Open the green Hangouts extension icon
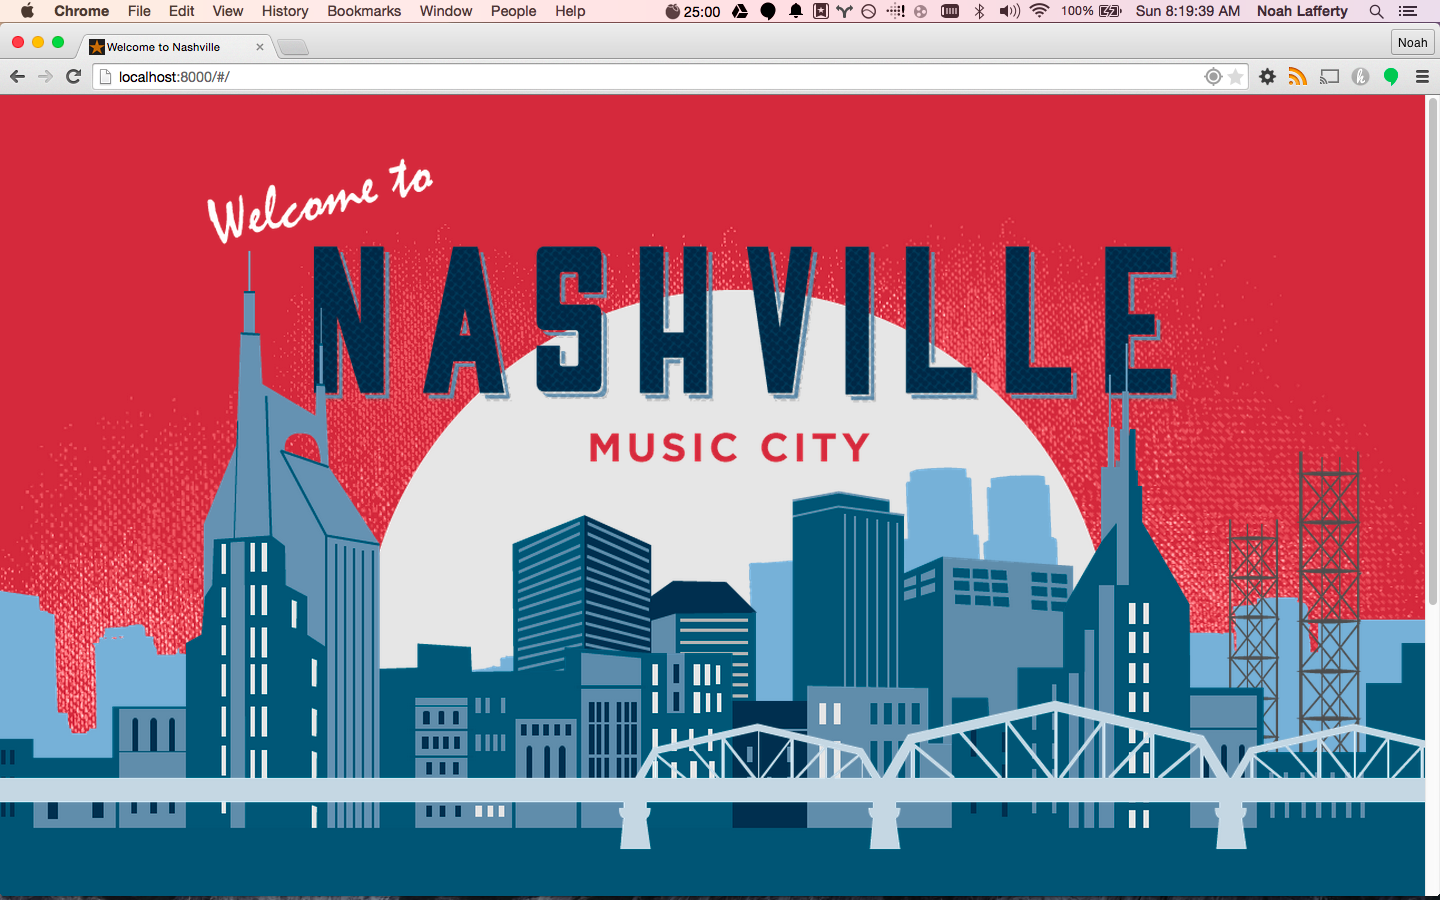Viewport: 1440px width, 900px height. pyautogui.click(x=1391, y=77)
